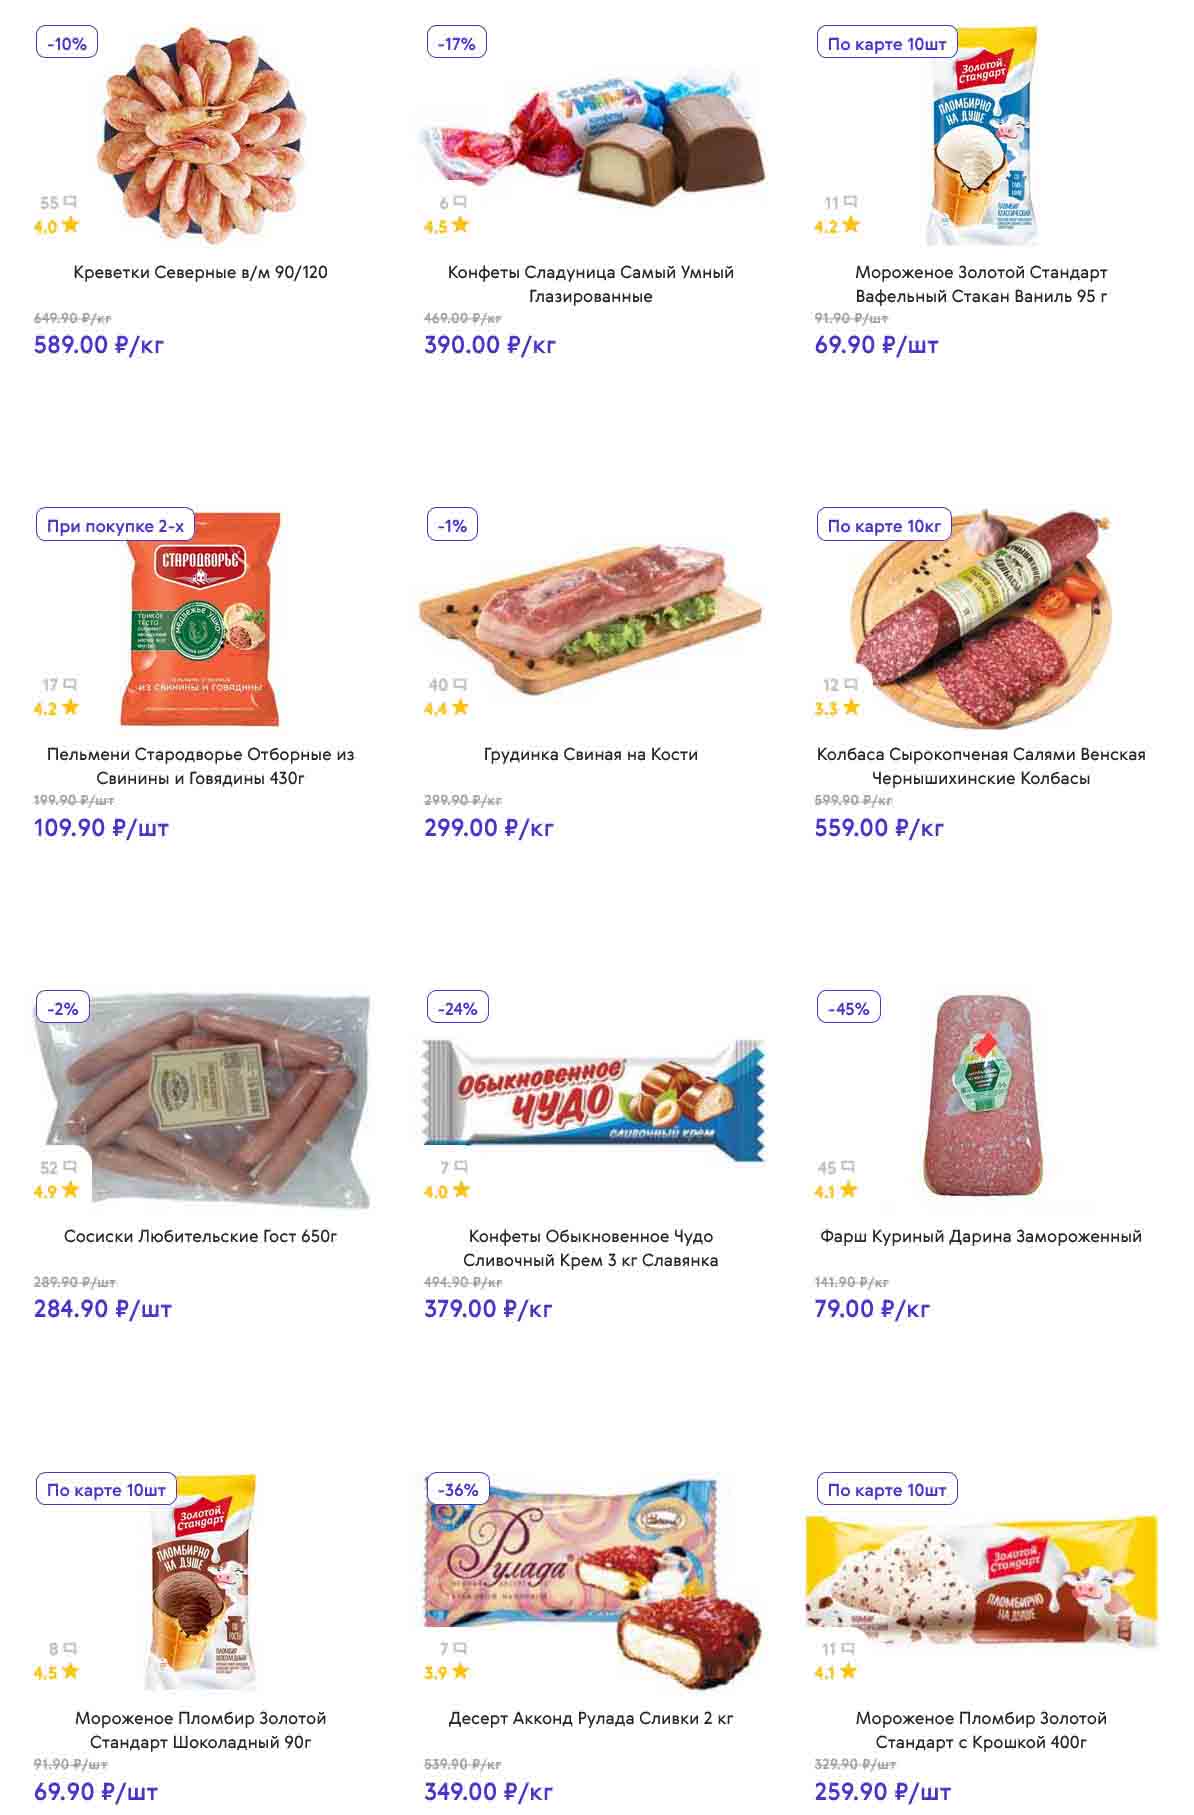Click the 284.90 ₽/шт sausage price
The image size is (1194, 1815).
(103, 1308)
